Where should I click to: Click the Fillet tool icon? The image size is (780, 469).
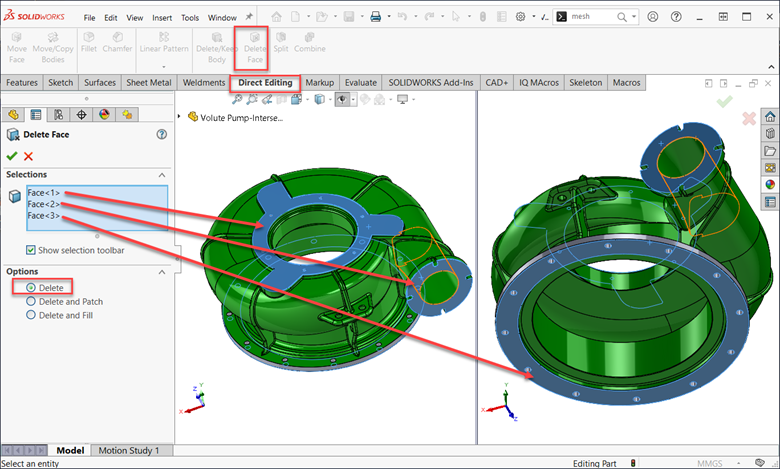click(x=89, y=37)
